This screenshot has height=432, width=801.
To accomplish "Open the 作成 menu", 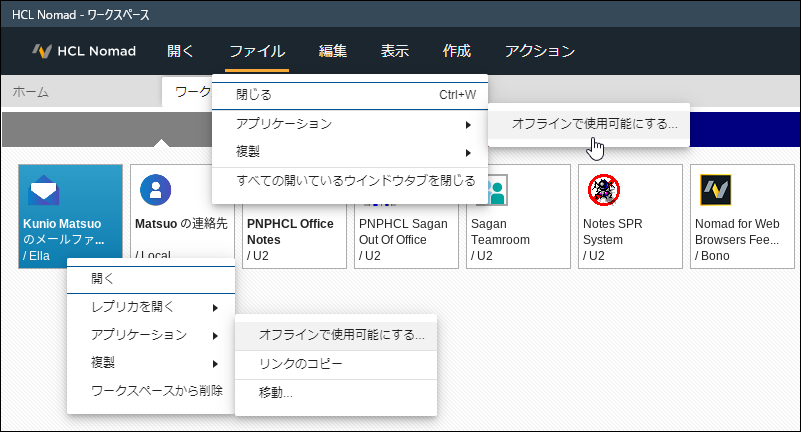I will click(x=457, y=51).
